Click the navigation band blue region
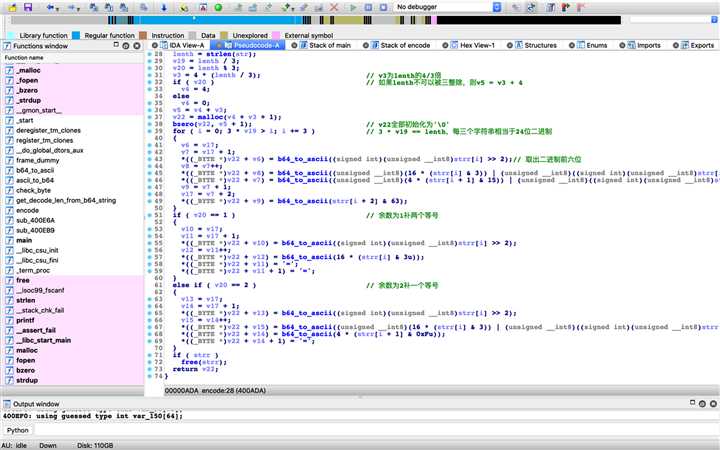Viewport: 720px width, 450px height. tap(220, 20)
